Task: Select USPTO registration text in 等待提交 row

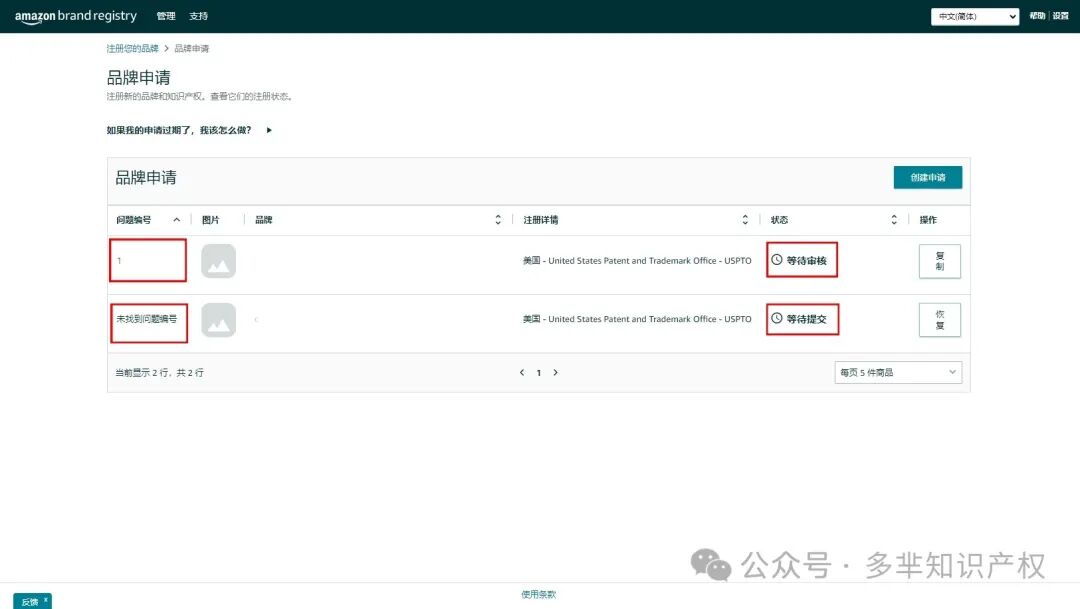Action: point(637,319)
